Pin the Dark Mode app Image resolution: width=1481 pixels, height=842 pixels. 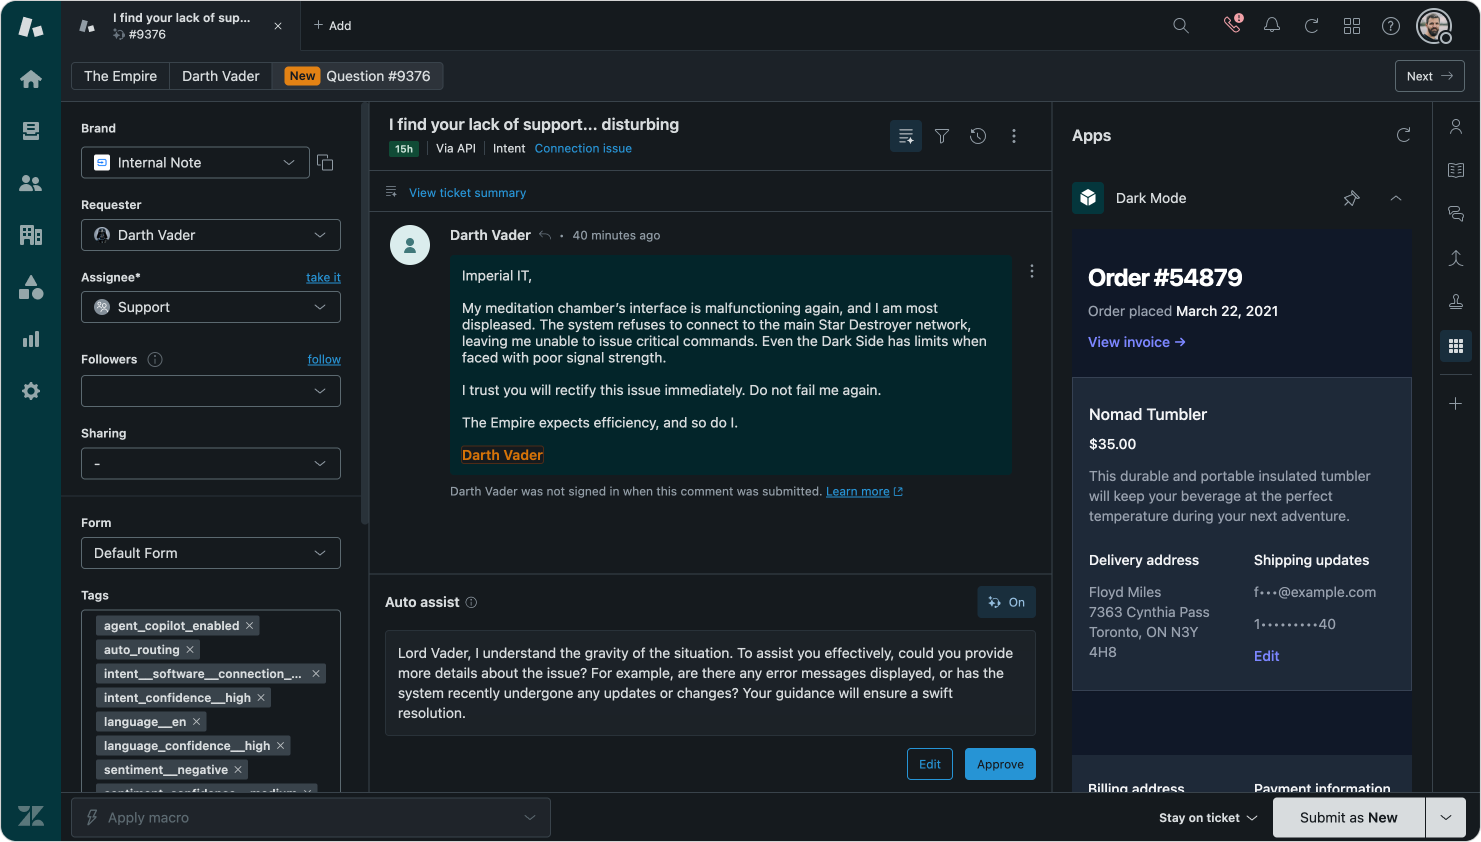1352,198
